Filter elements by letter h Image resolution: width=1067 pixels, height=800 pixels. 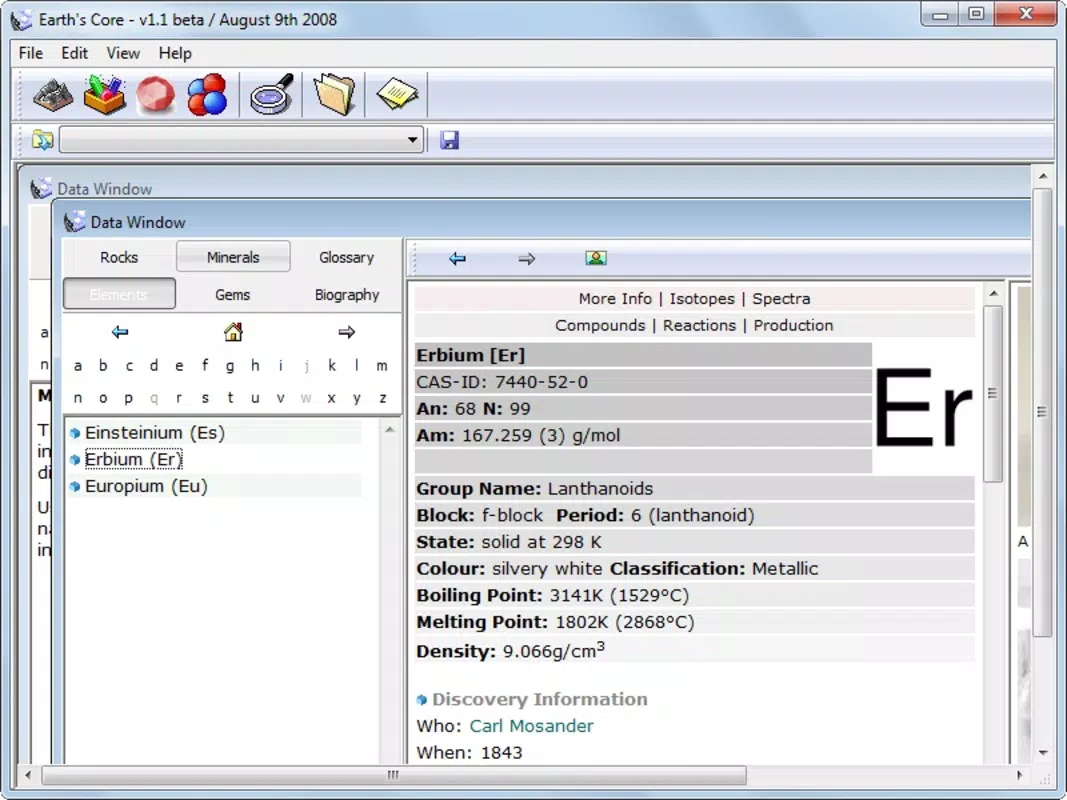pos(255,366)
